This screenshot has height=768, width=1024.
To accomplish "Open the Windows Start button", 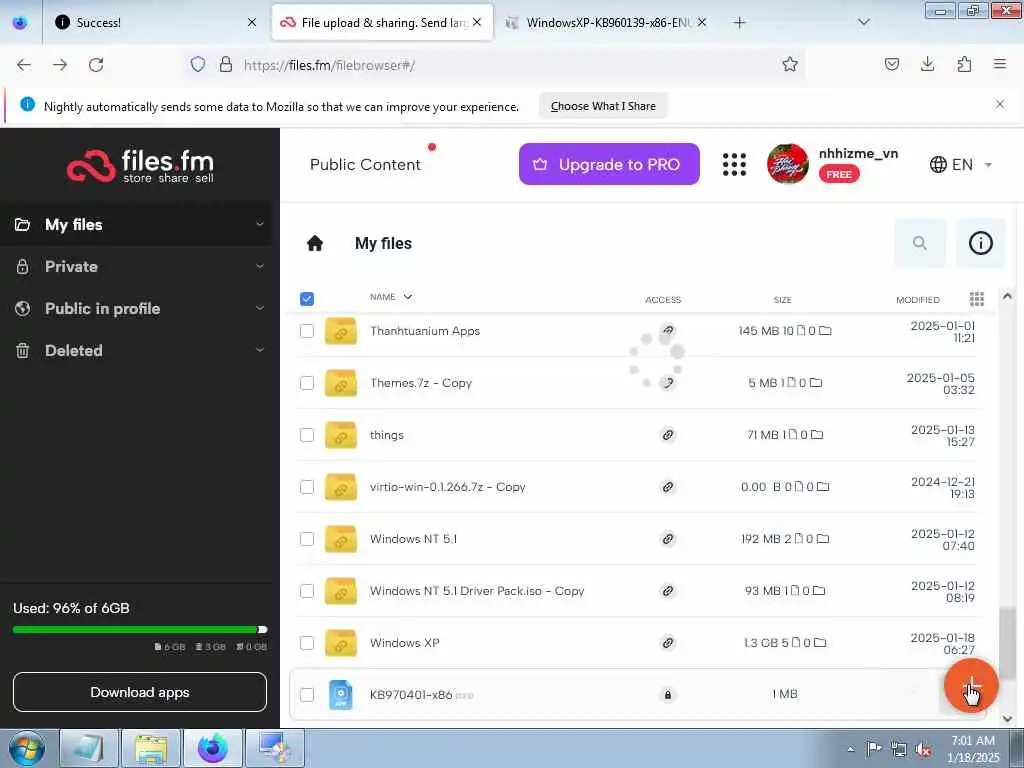I will click(27, 748).
